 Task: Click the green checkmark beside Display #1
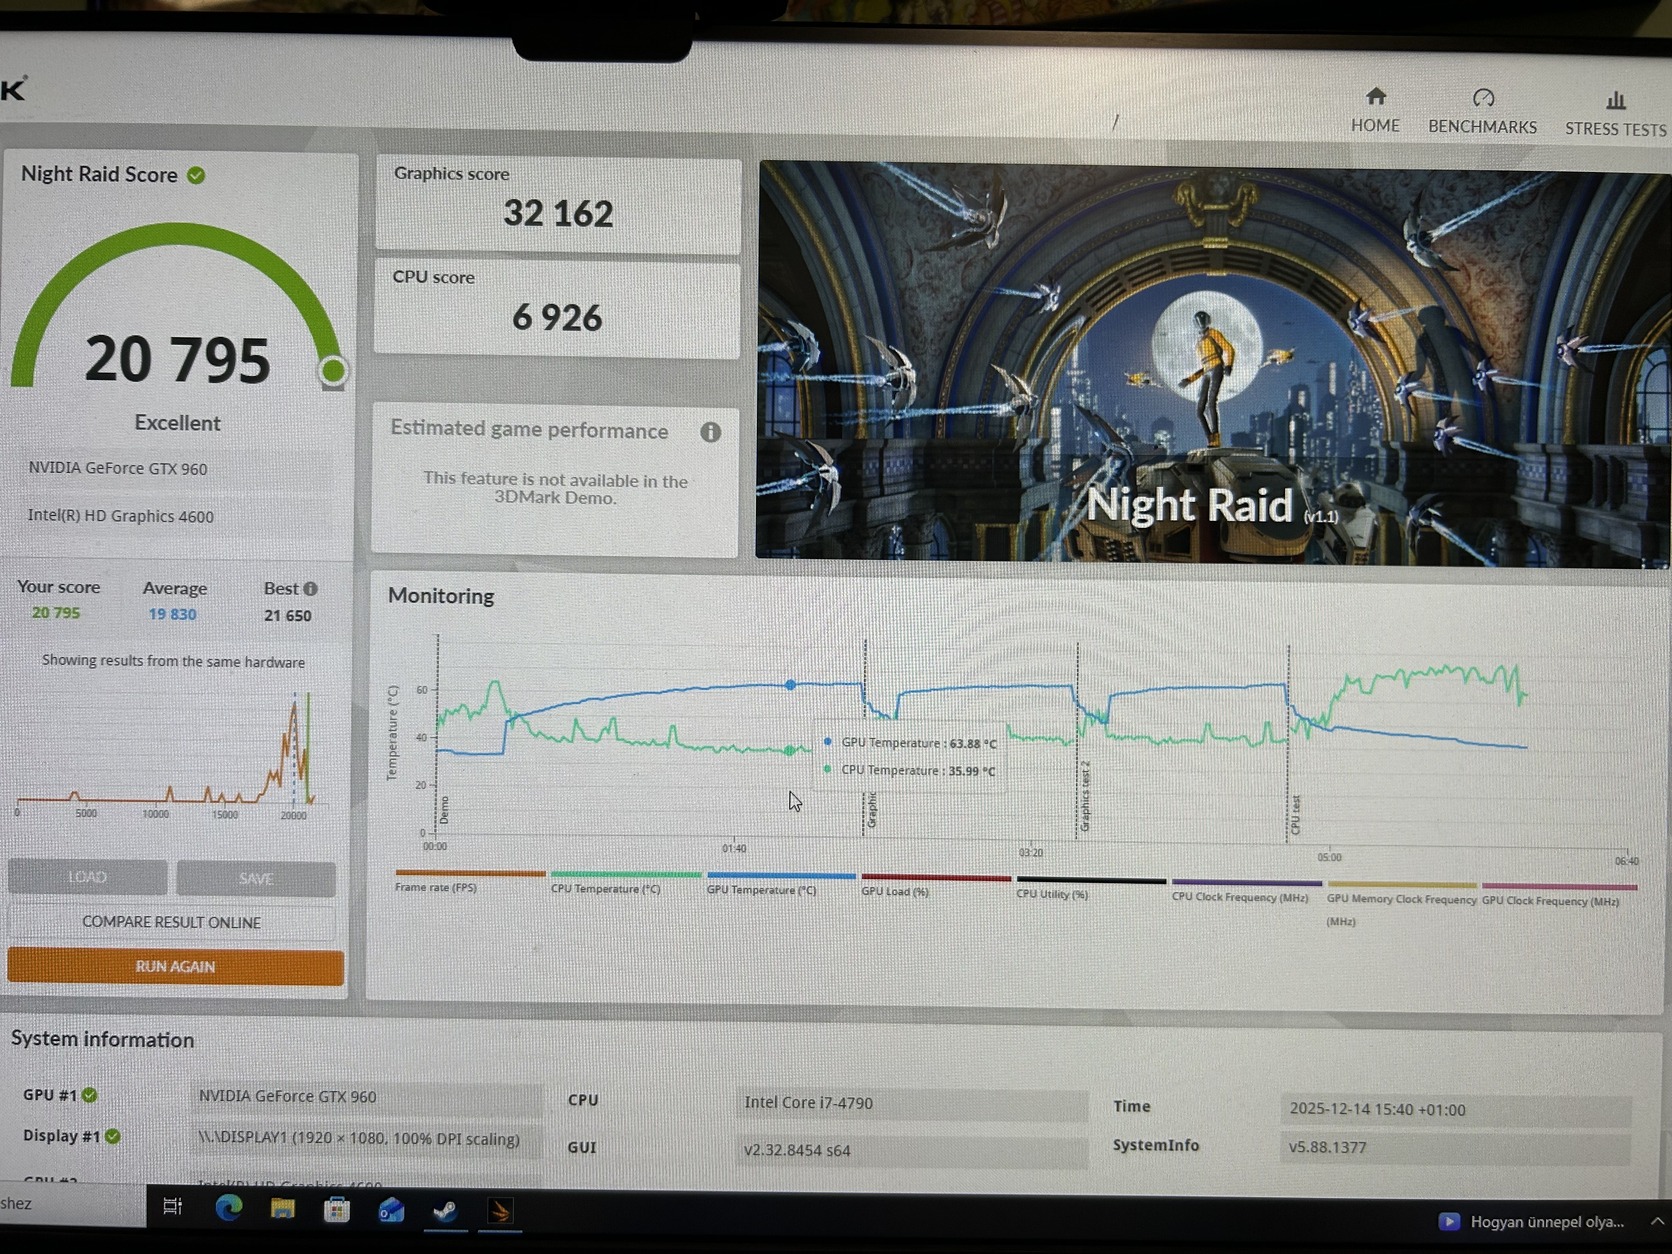112,1136
